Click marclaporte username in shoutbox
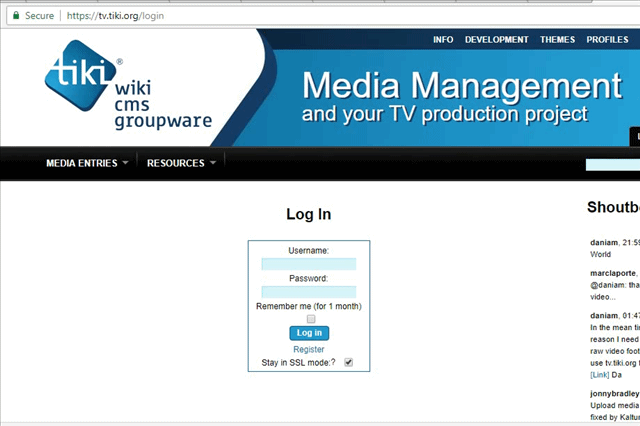Viewport: 640px width, 426px height. 613,273
